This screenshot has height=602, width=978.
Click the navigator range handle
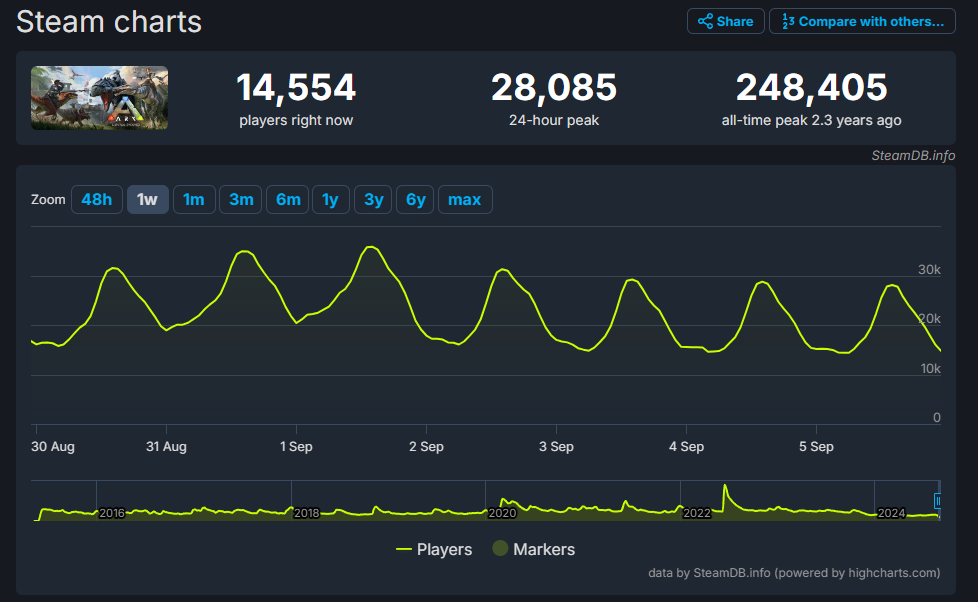tap(937, 500)
